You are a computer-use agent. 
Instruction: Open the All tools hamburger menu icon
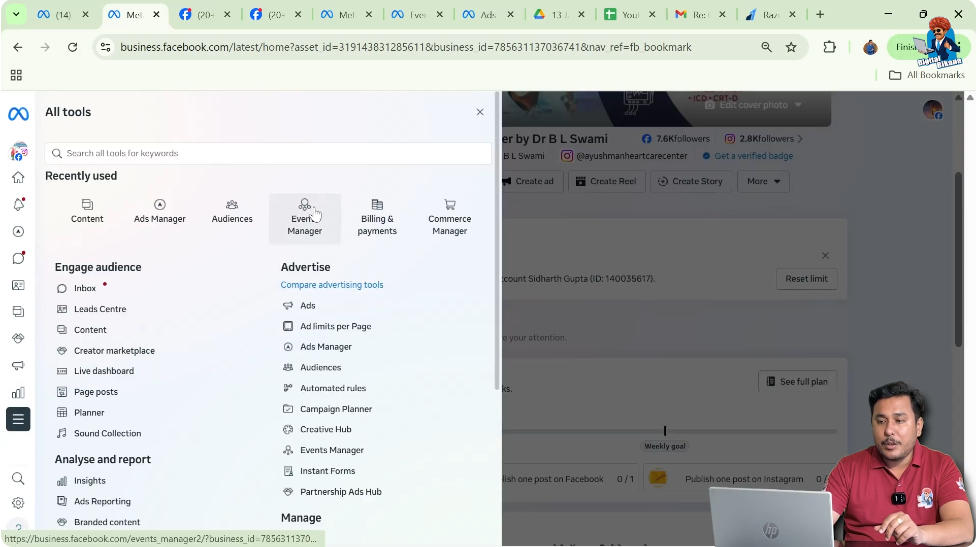tap(18, 419)
